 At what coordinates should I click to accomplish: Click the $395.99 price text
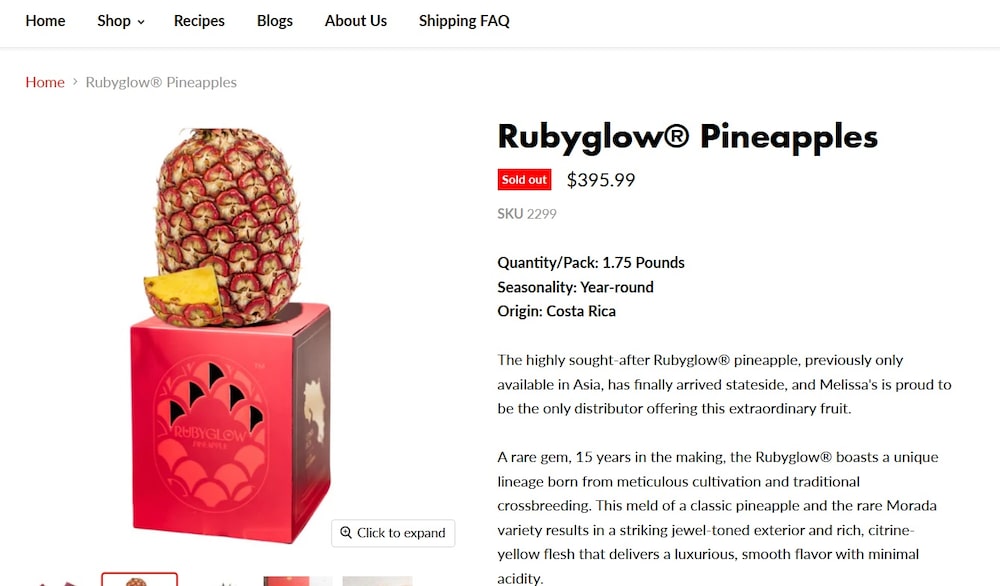pyautogui.click(x=601, y=180)
